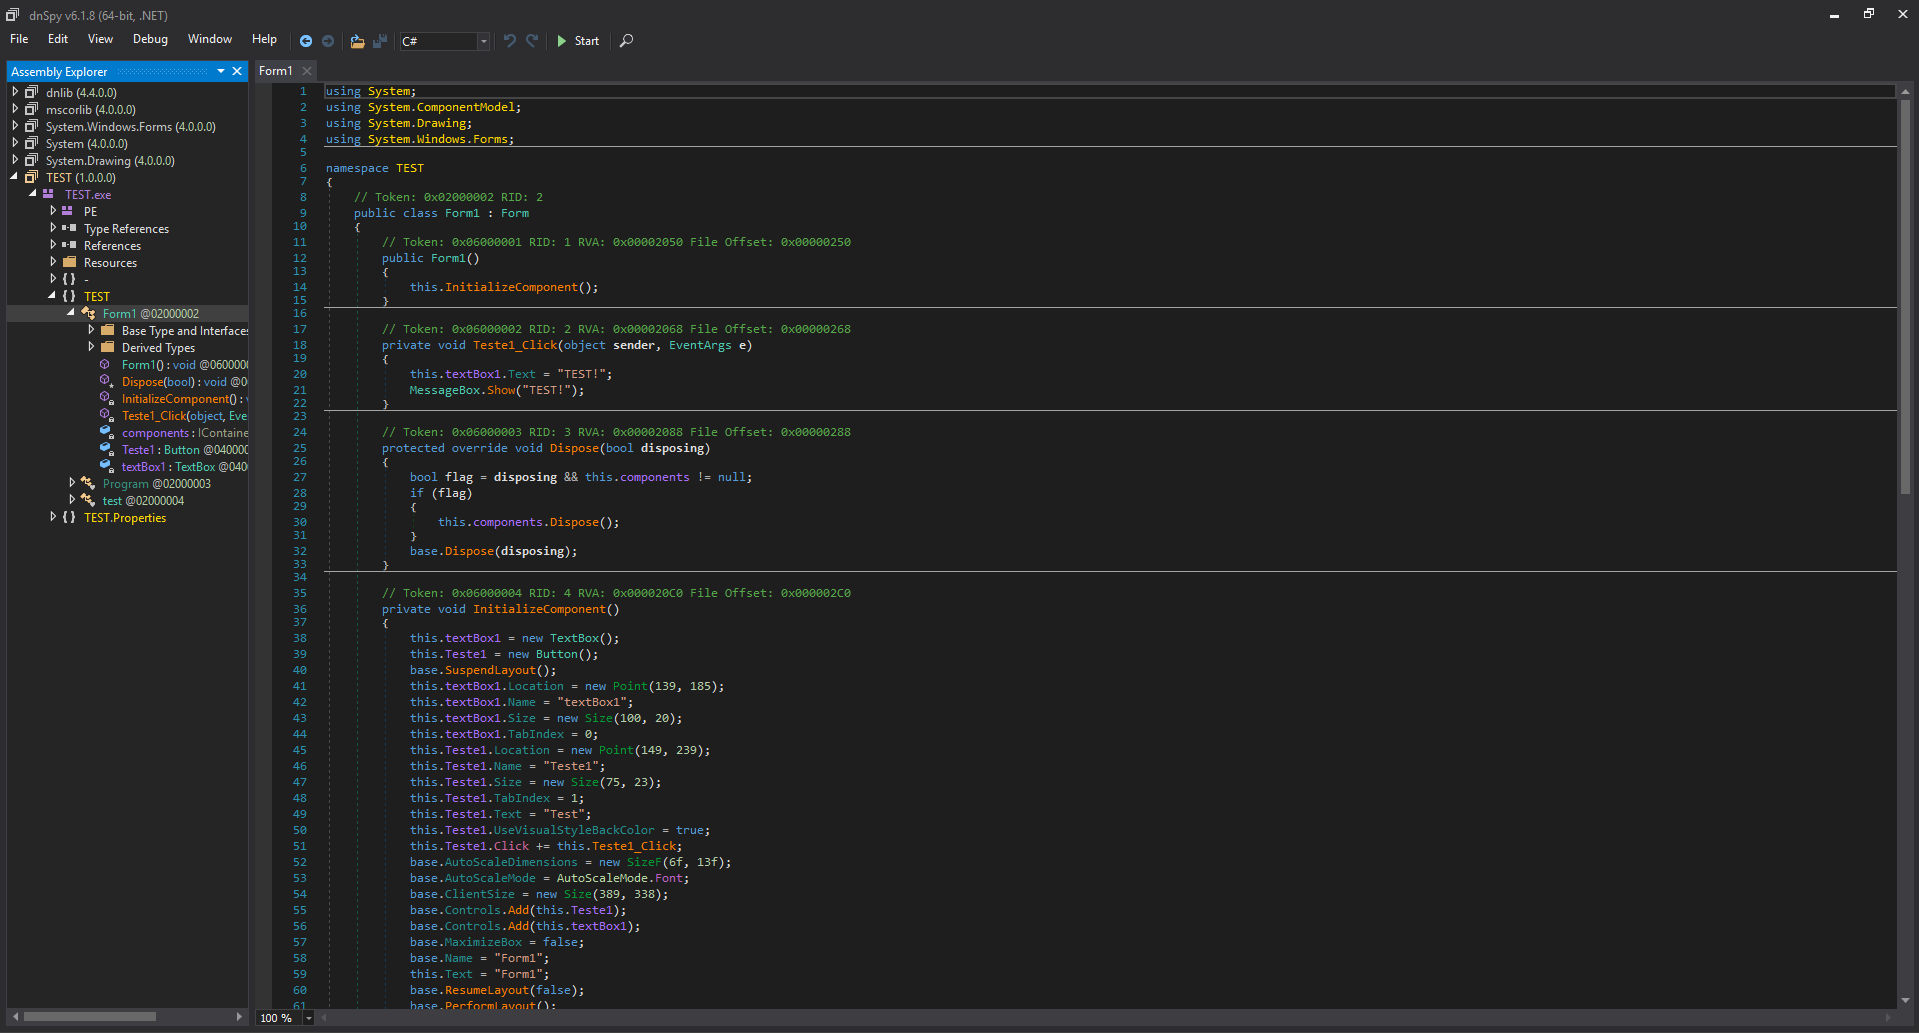Expand the mscorlib assembly node
Viewport: 1919px width, 1033px height.
15,109
